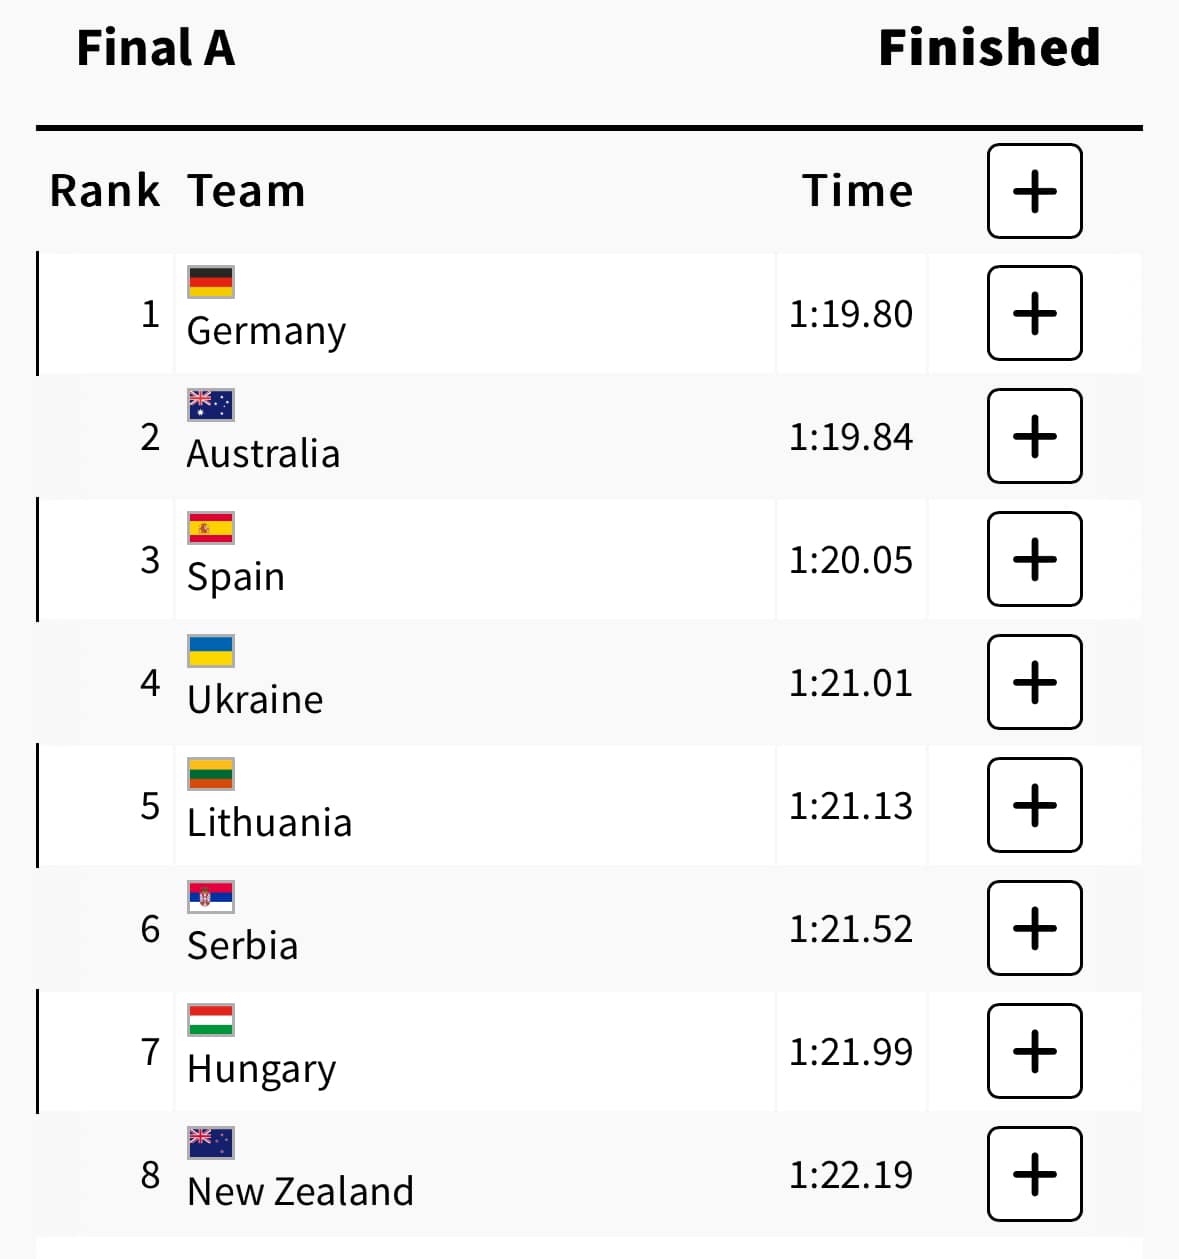Expand Serbia row plus button

[x=1034, y=928]
